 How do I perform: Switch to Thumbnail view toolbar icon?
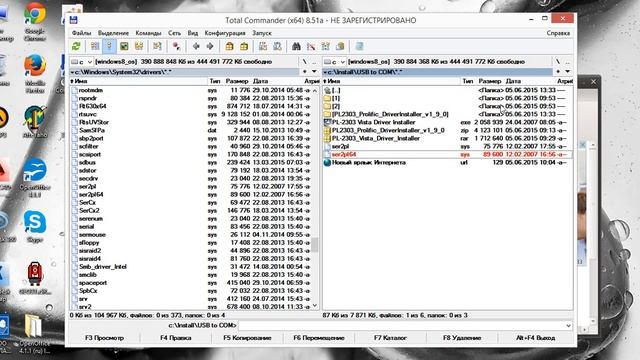coord(124,46)
